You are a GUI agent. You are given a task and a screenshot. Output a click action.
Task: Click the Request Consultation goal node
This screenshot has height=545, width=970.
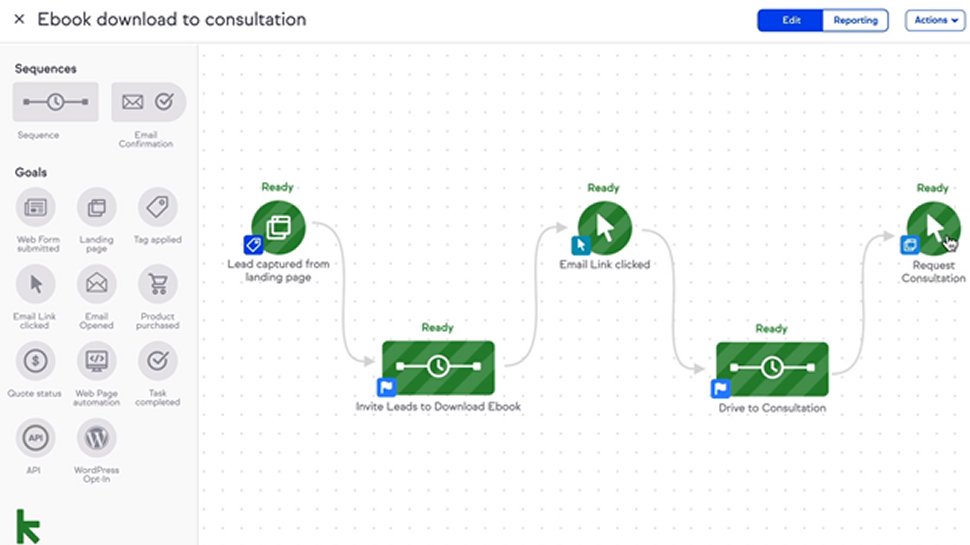(x=934, y=228)
